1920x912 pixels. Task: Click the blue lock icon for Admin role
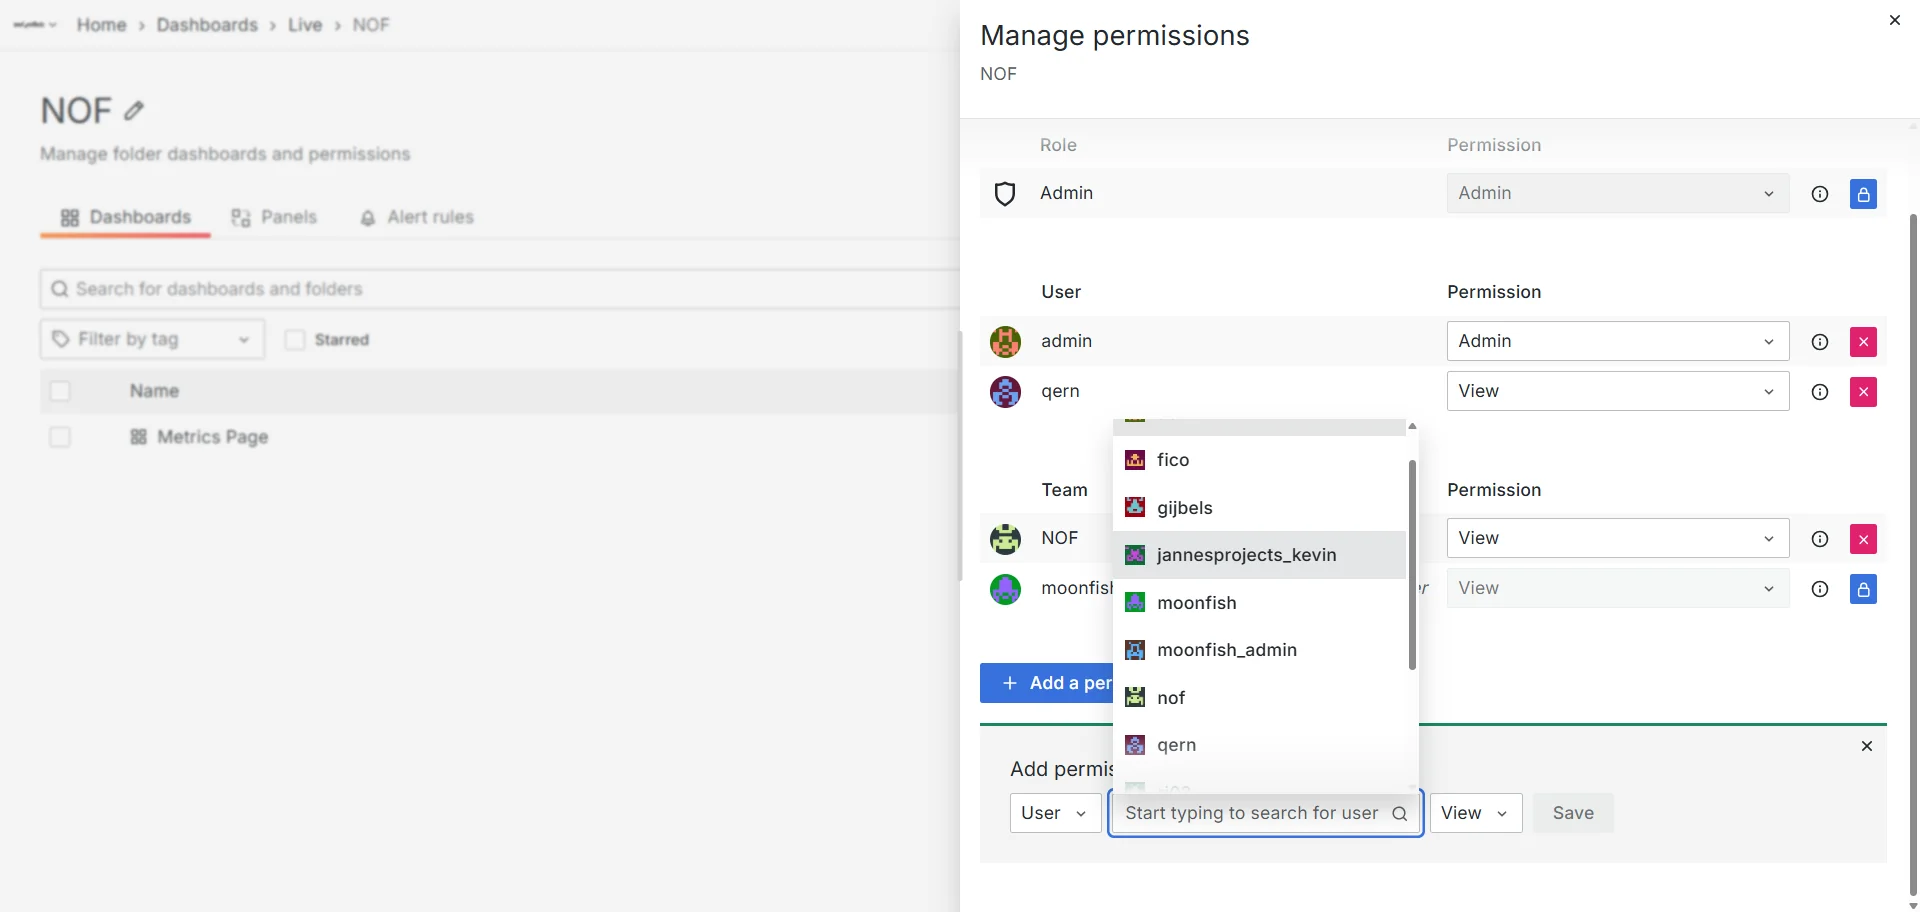click(1862, 194)
